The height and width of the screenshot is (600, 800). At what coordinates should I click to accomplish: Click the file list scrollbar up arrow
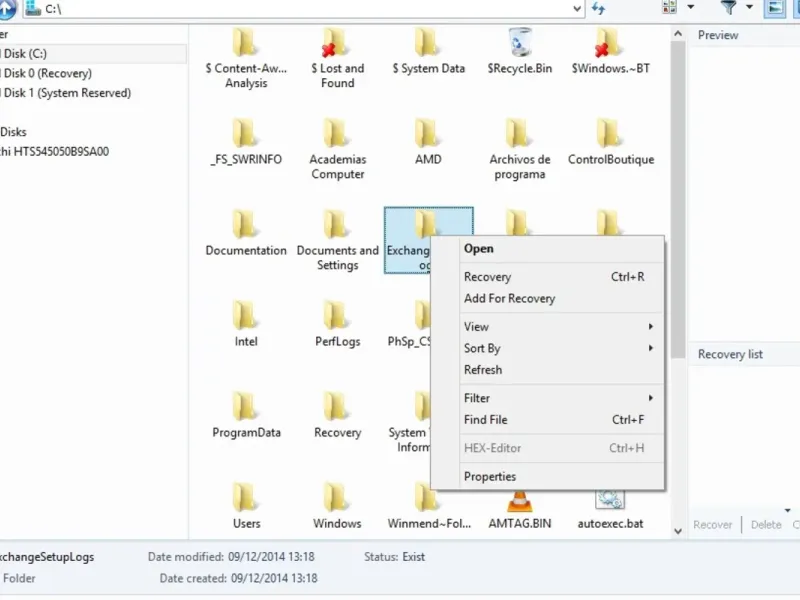tap(678, 34)
